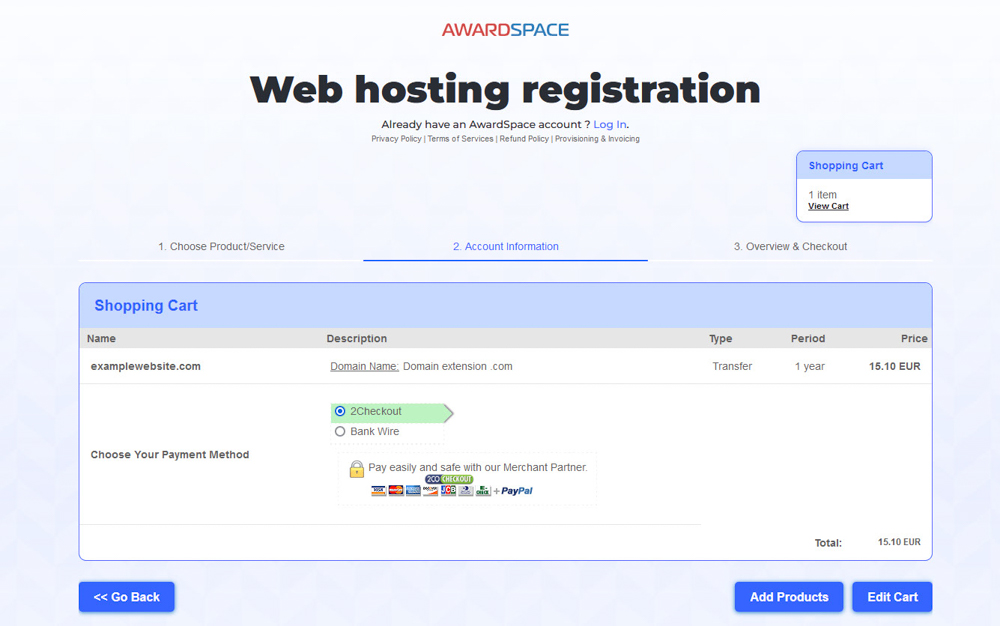Viewport: 1000px width, 626px height.
Task: Select the 2Checkout payment method
Action: [339, 412]
